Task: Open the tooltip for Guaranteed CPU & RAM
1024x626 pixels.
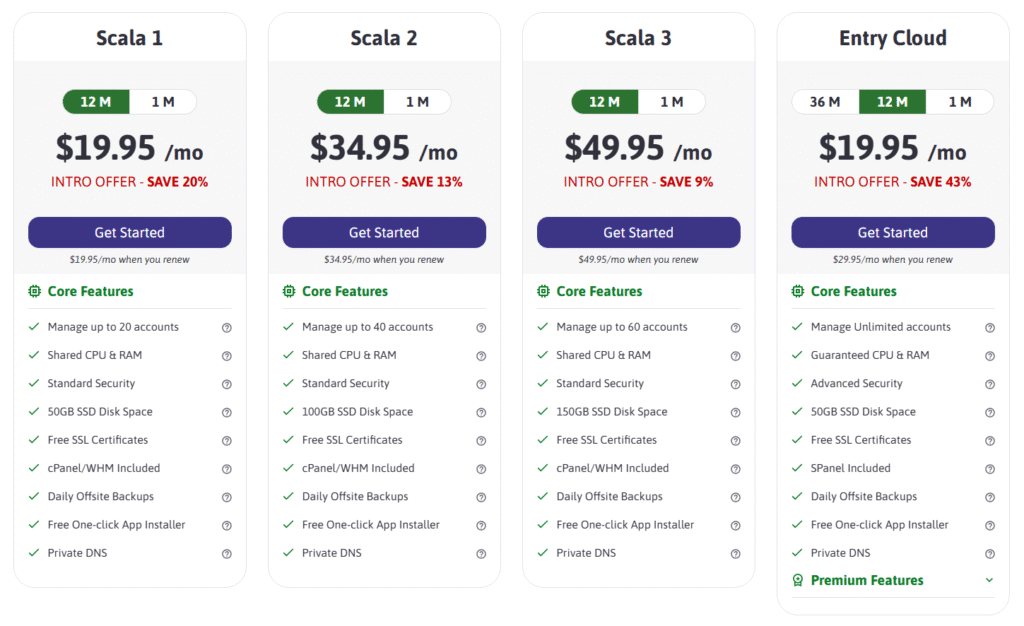Action: (x=990, y=355)
